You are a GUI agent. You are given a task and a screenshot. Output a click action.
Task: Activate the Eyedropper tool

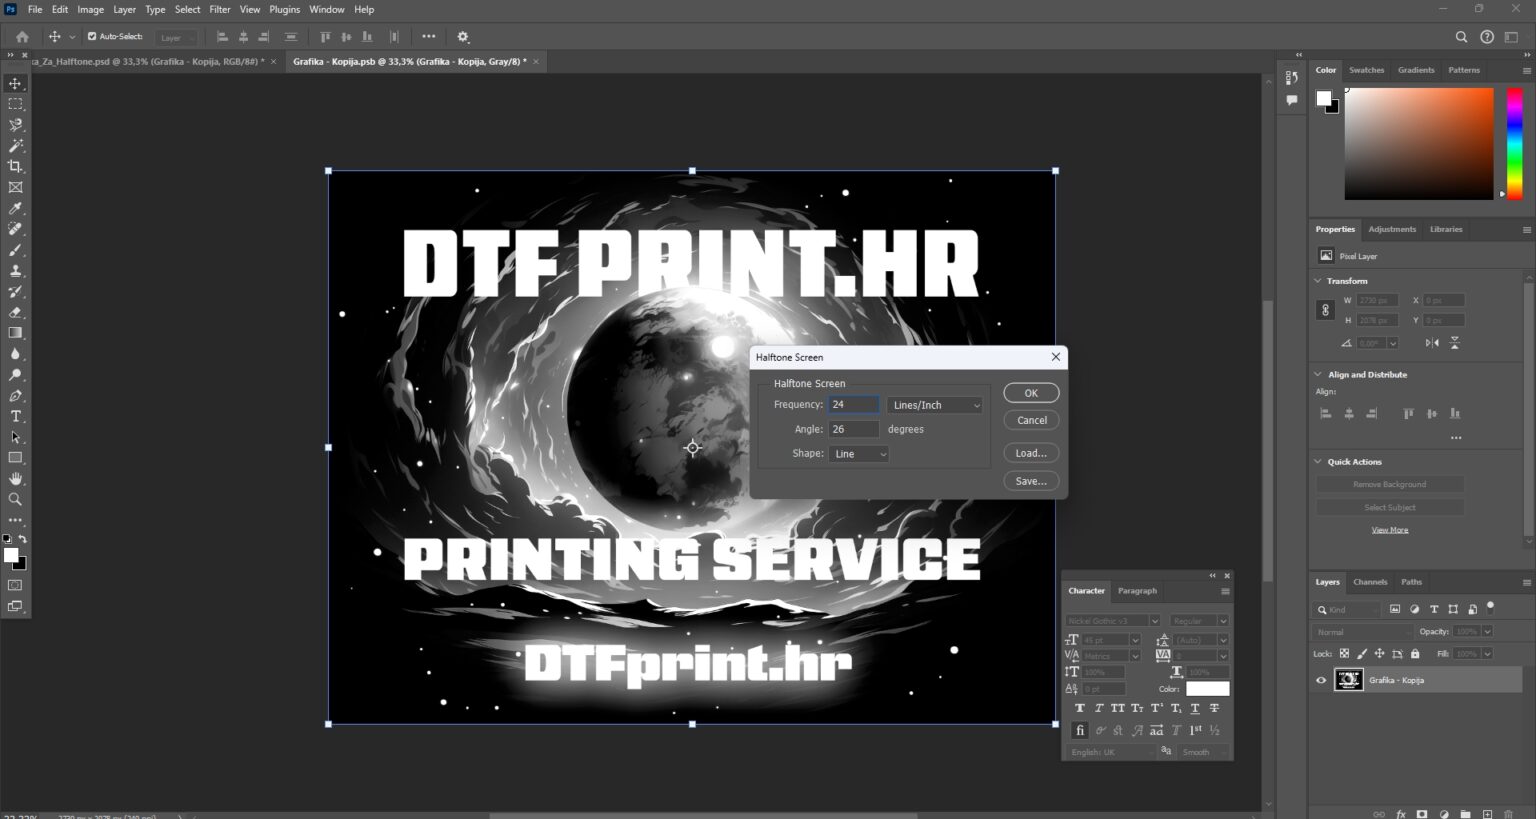point(15,208)
